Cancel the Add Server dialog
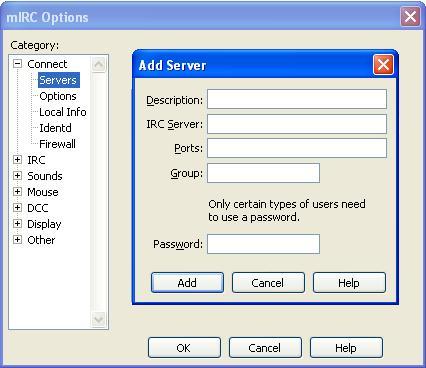The image size is (426, 368). pyautogui.click(x=268, y=283)
